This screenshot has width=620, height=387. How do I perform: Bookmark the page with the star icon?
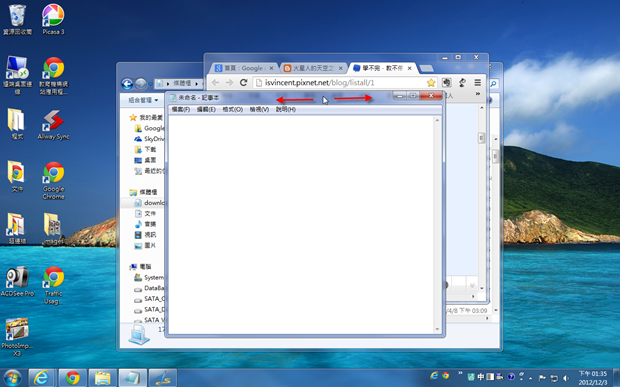(431, 83)
